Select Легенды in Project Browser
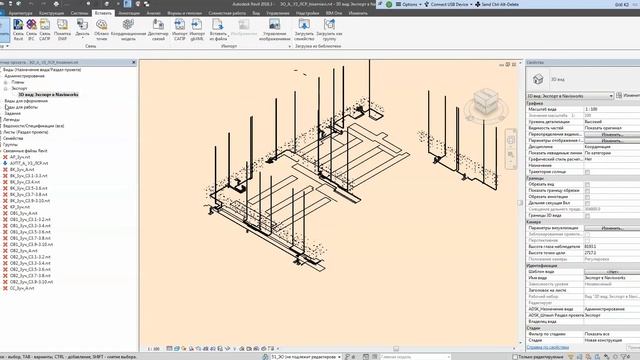Image resolution: width=640 pixels, height=360 pixels. 11,120
